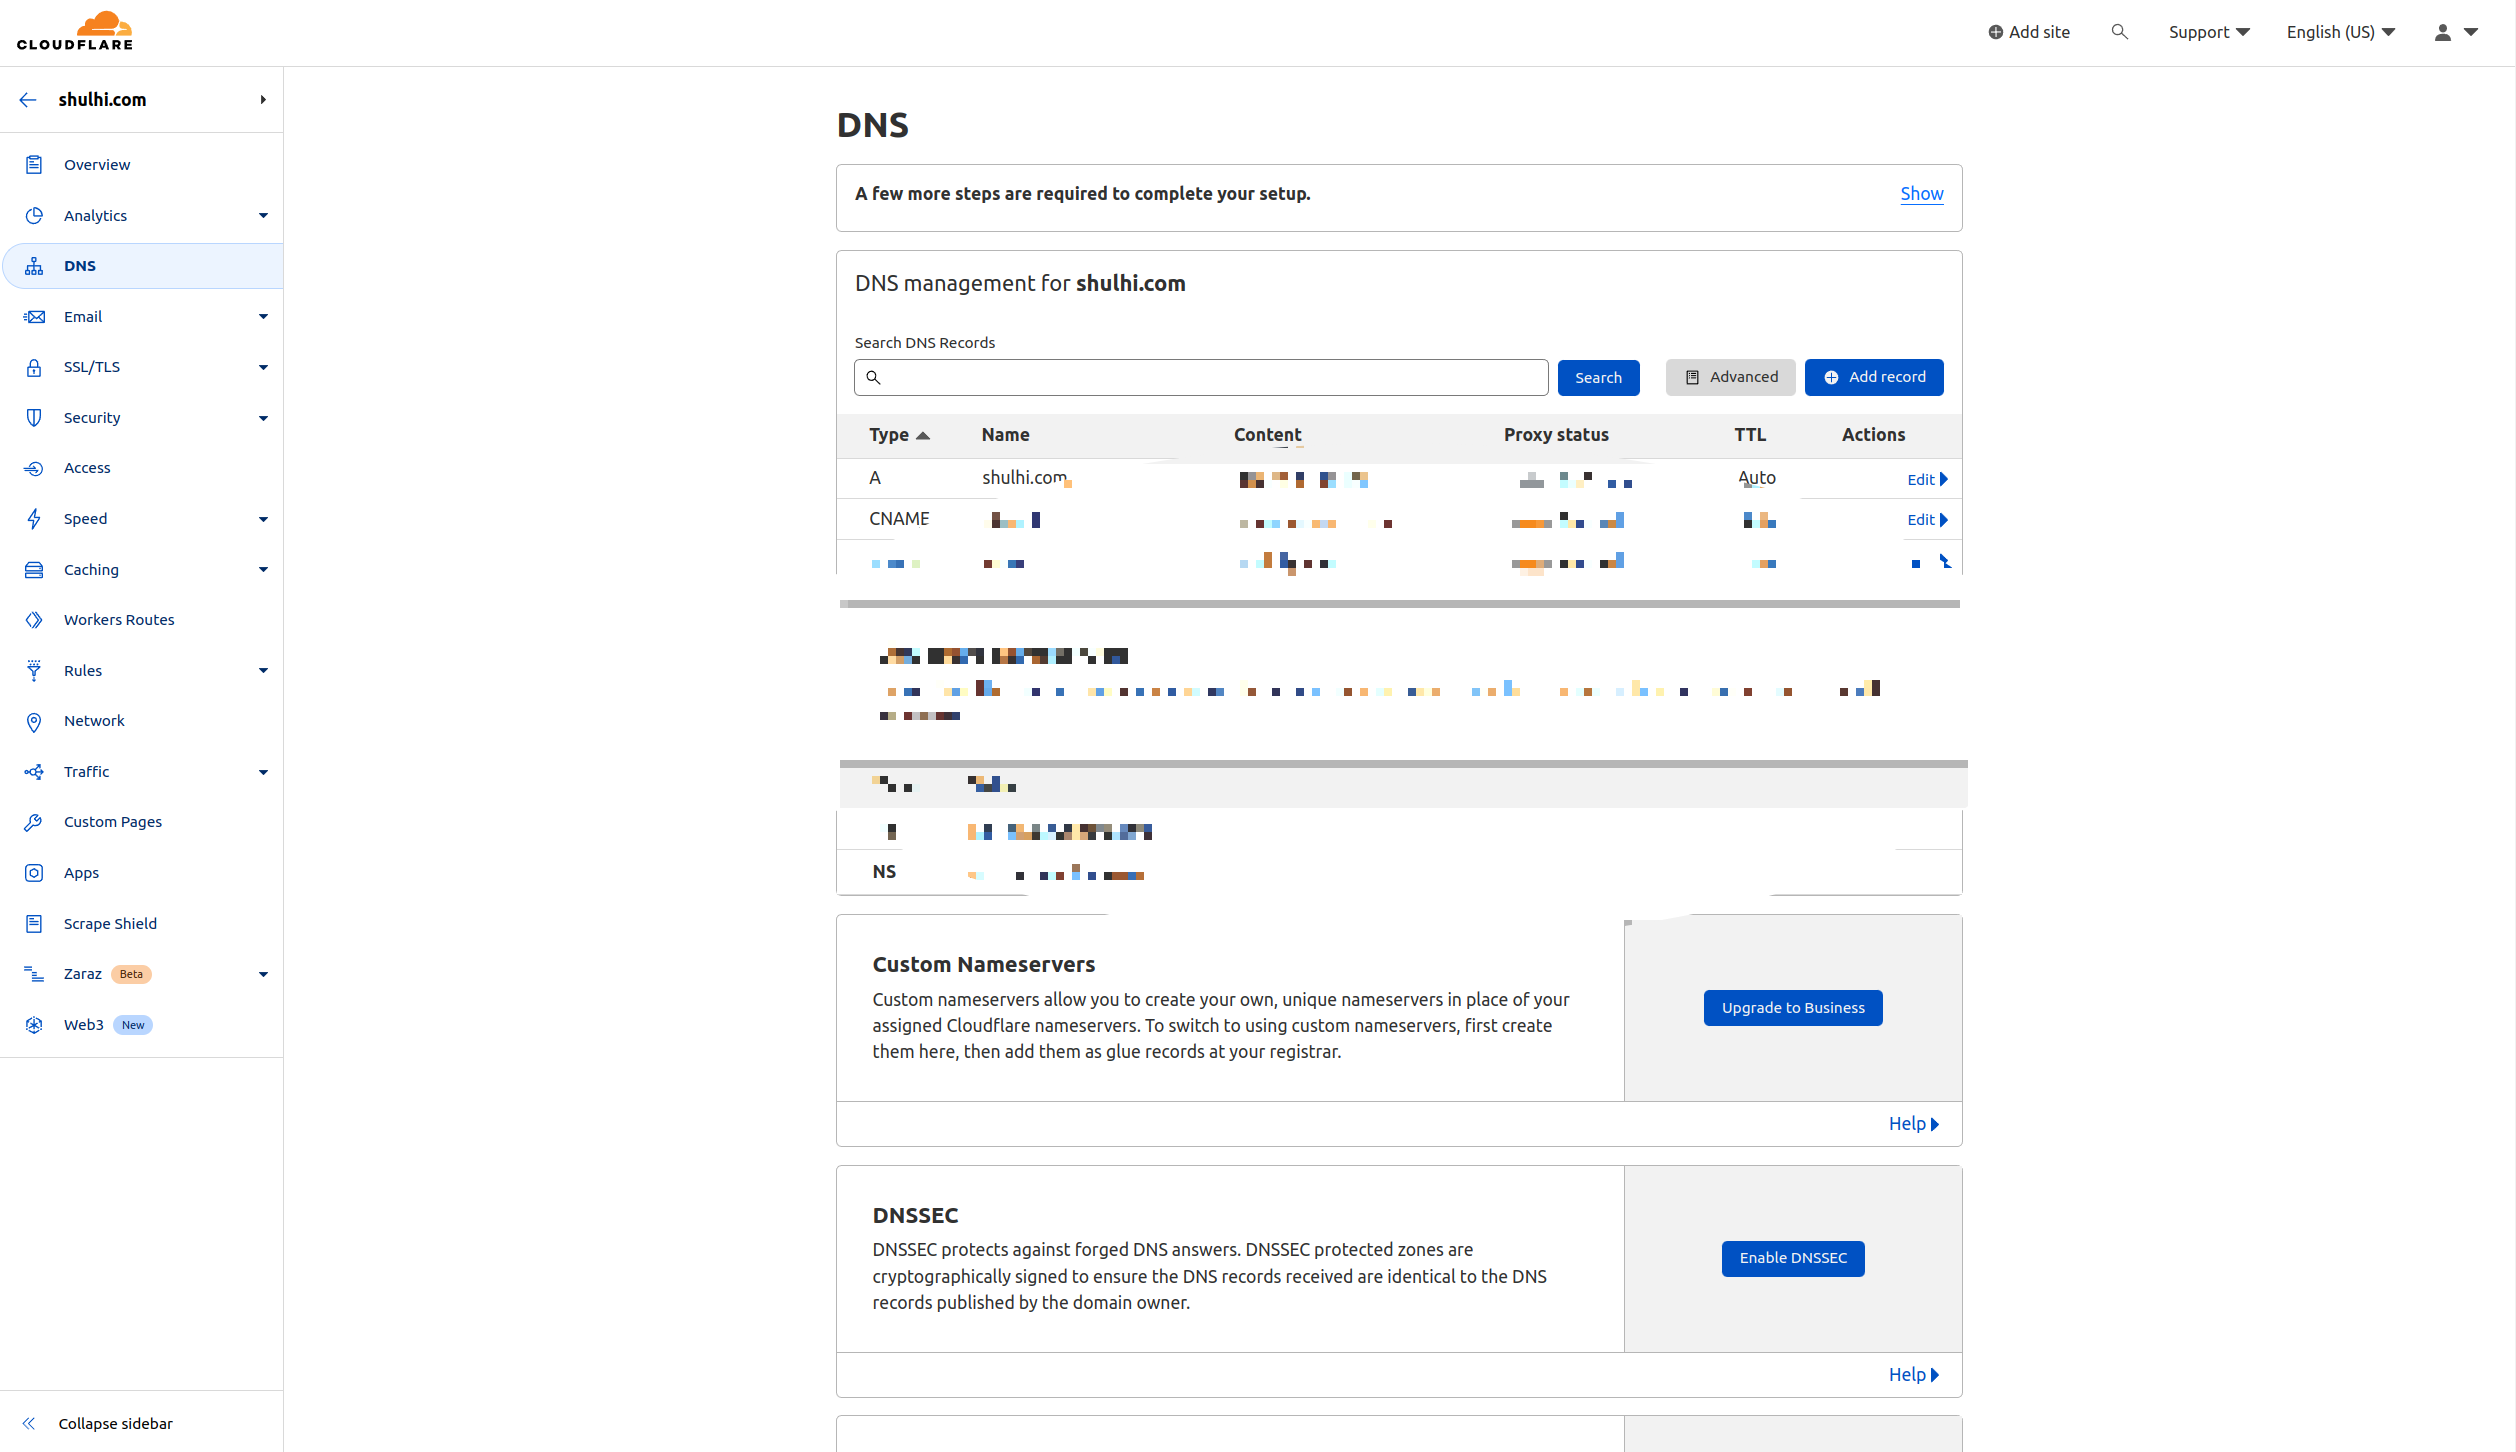Image resolution: width=2516 pixels, height=1452 pixels.
Task: Click the Add record button
Action: 1873,377
